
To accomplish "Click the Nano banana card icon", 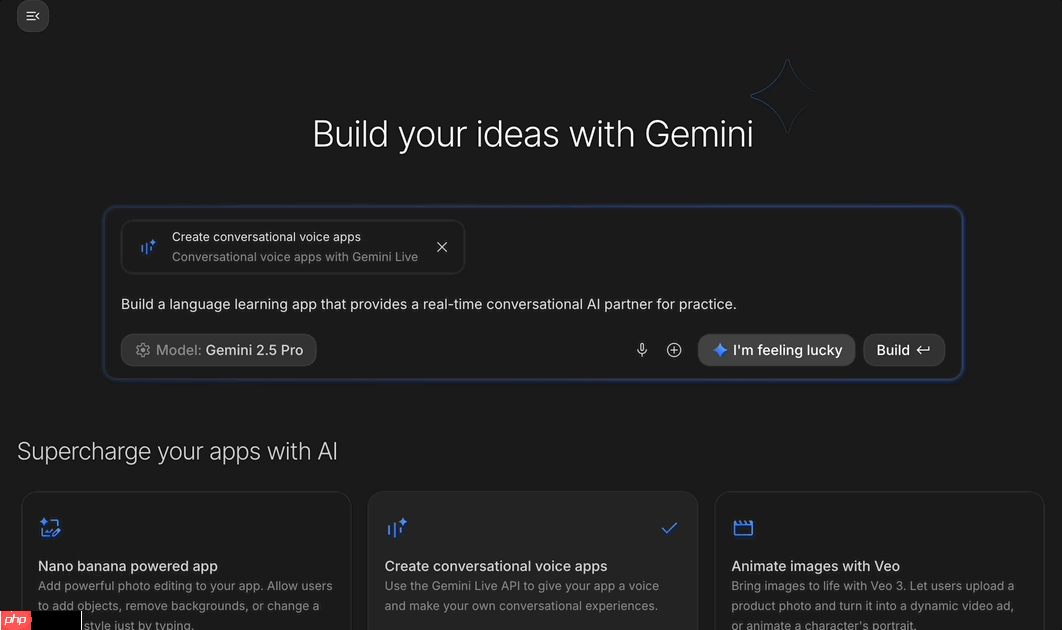I will click(x=50, y=528).
